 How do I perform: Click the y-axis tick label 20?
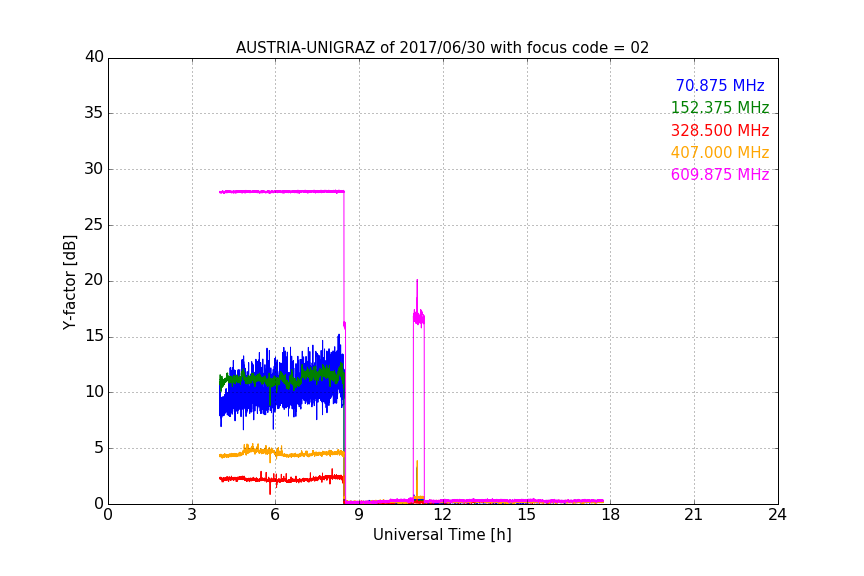click(94, 280)
